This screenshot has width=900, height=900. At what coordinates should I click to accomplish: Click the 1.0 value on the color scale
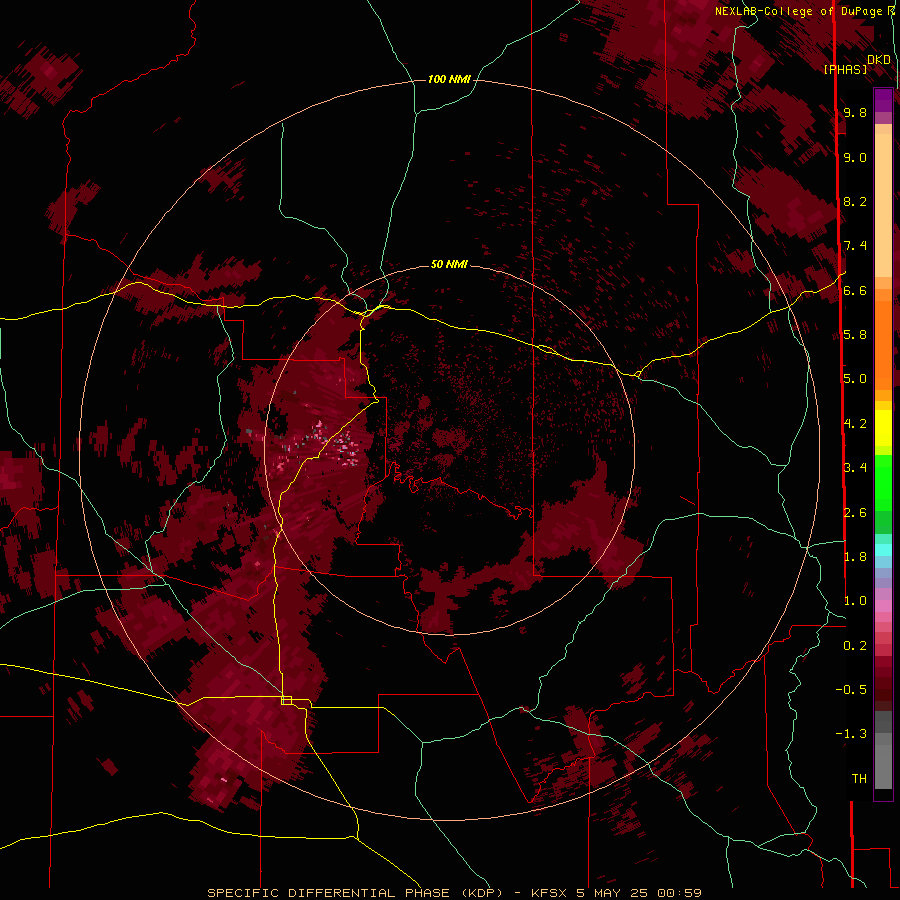coord(855,600)
